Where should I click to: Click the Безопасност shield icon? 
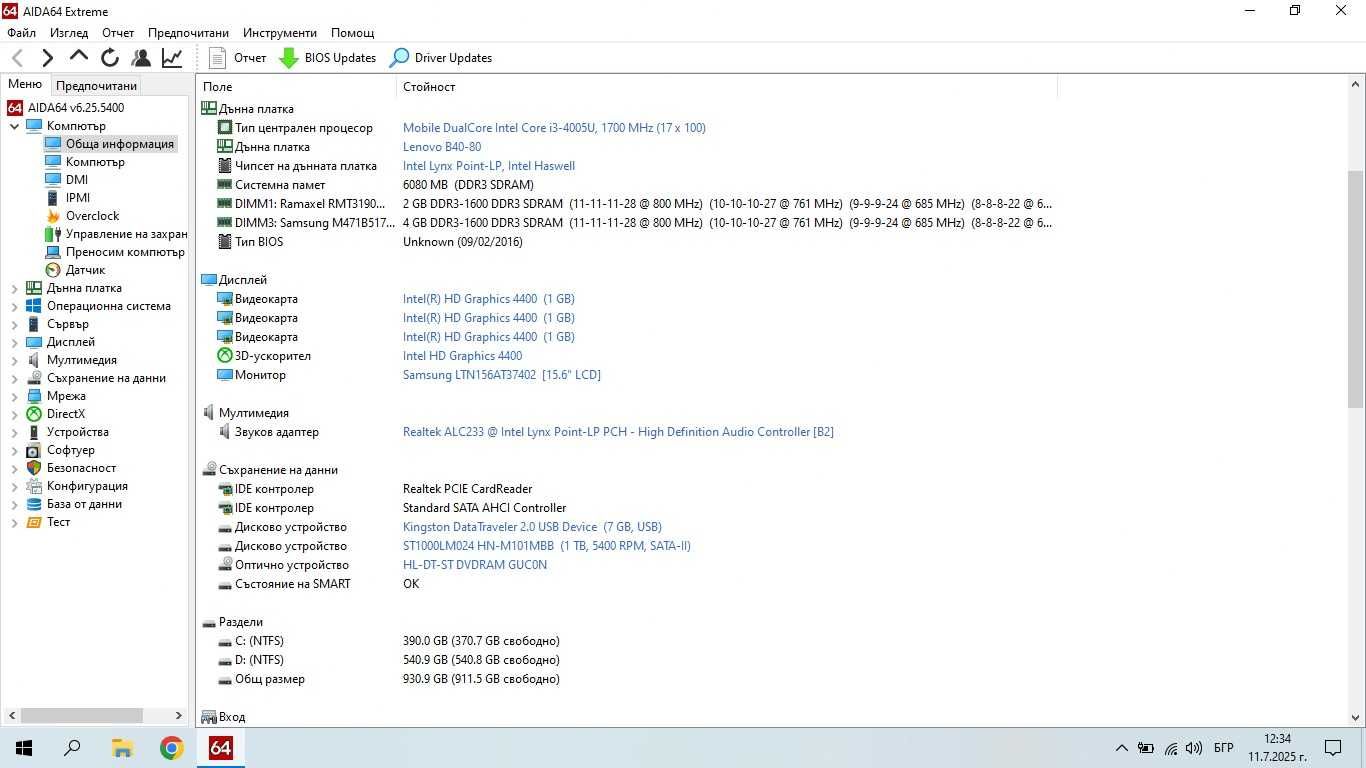(x=34, y=468)
